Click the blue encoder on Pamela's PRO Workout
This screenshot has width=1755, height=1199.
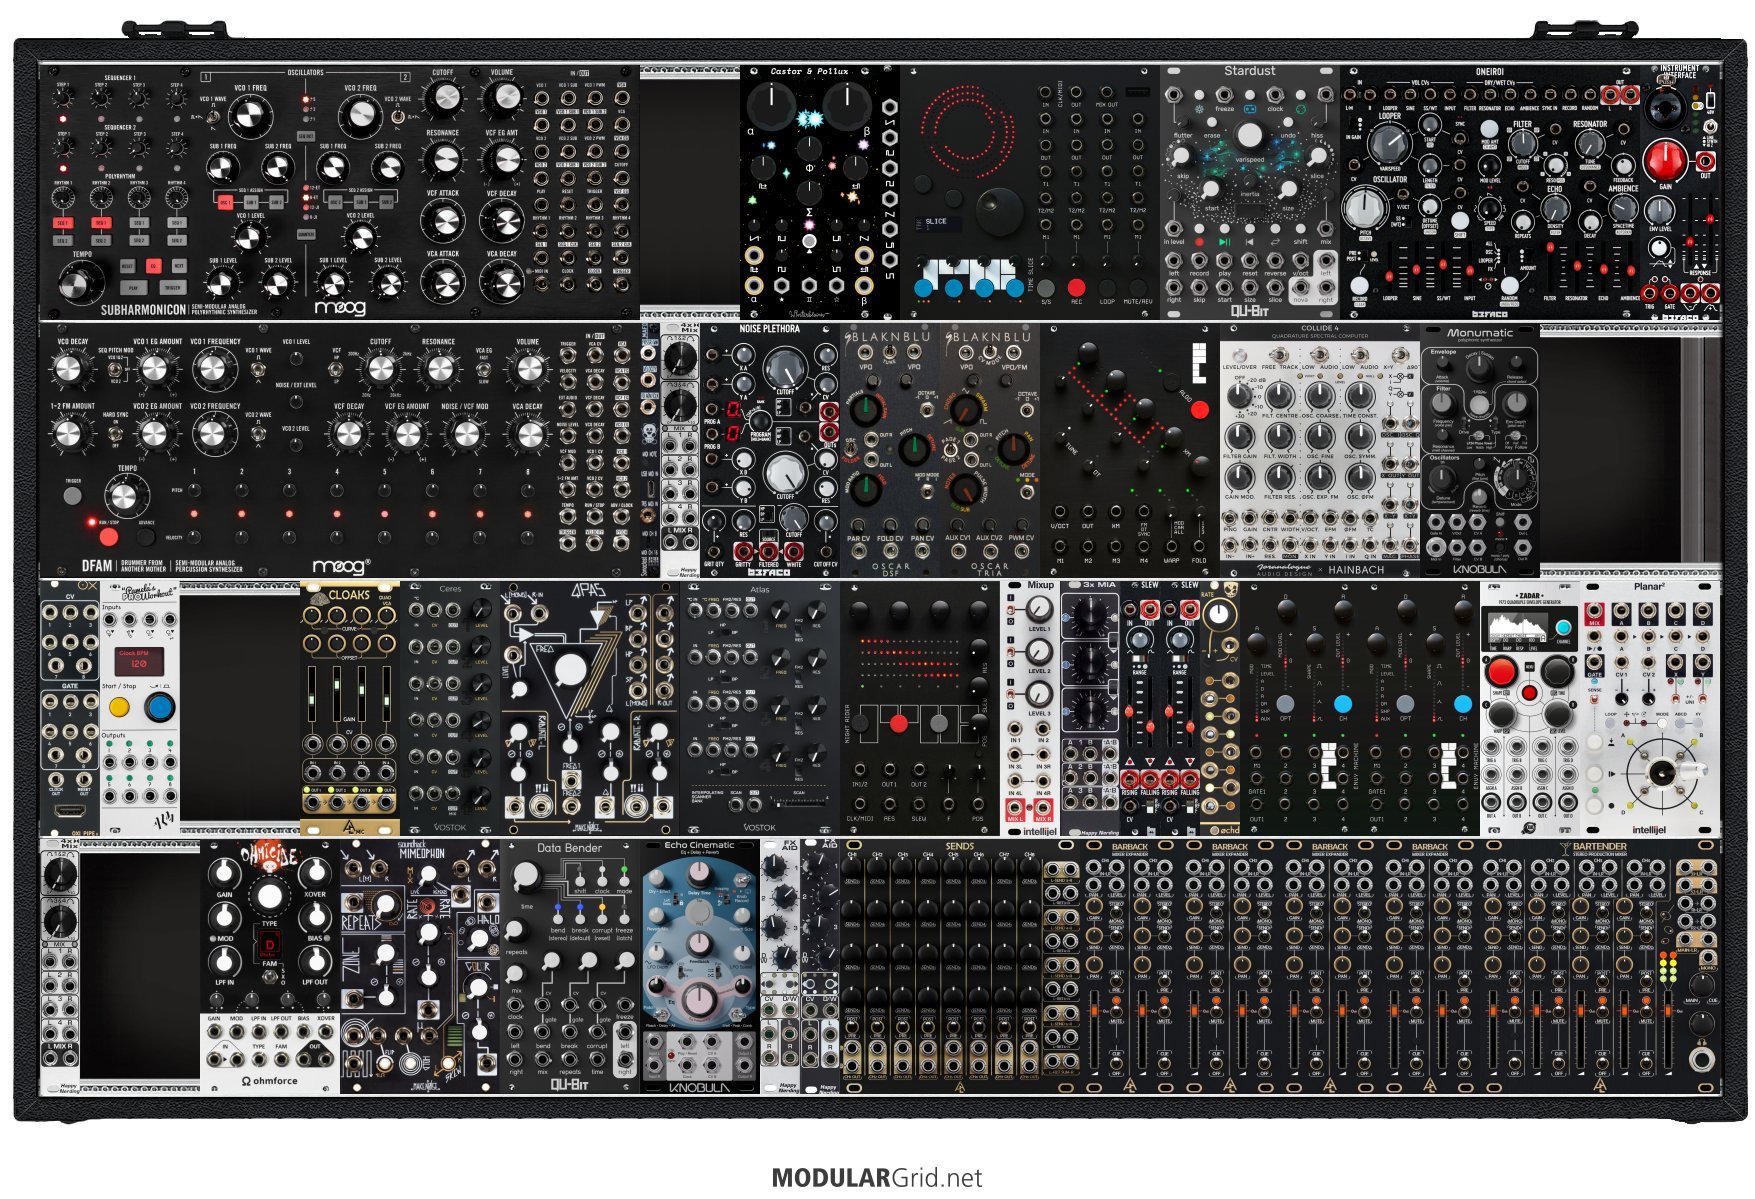click(159, 708)
